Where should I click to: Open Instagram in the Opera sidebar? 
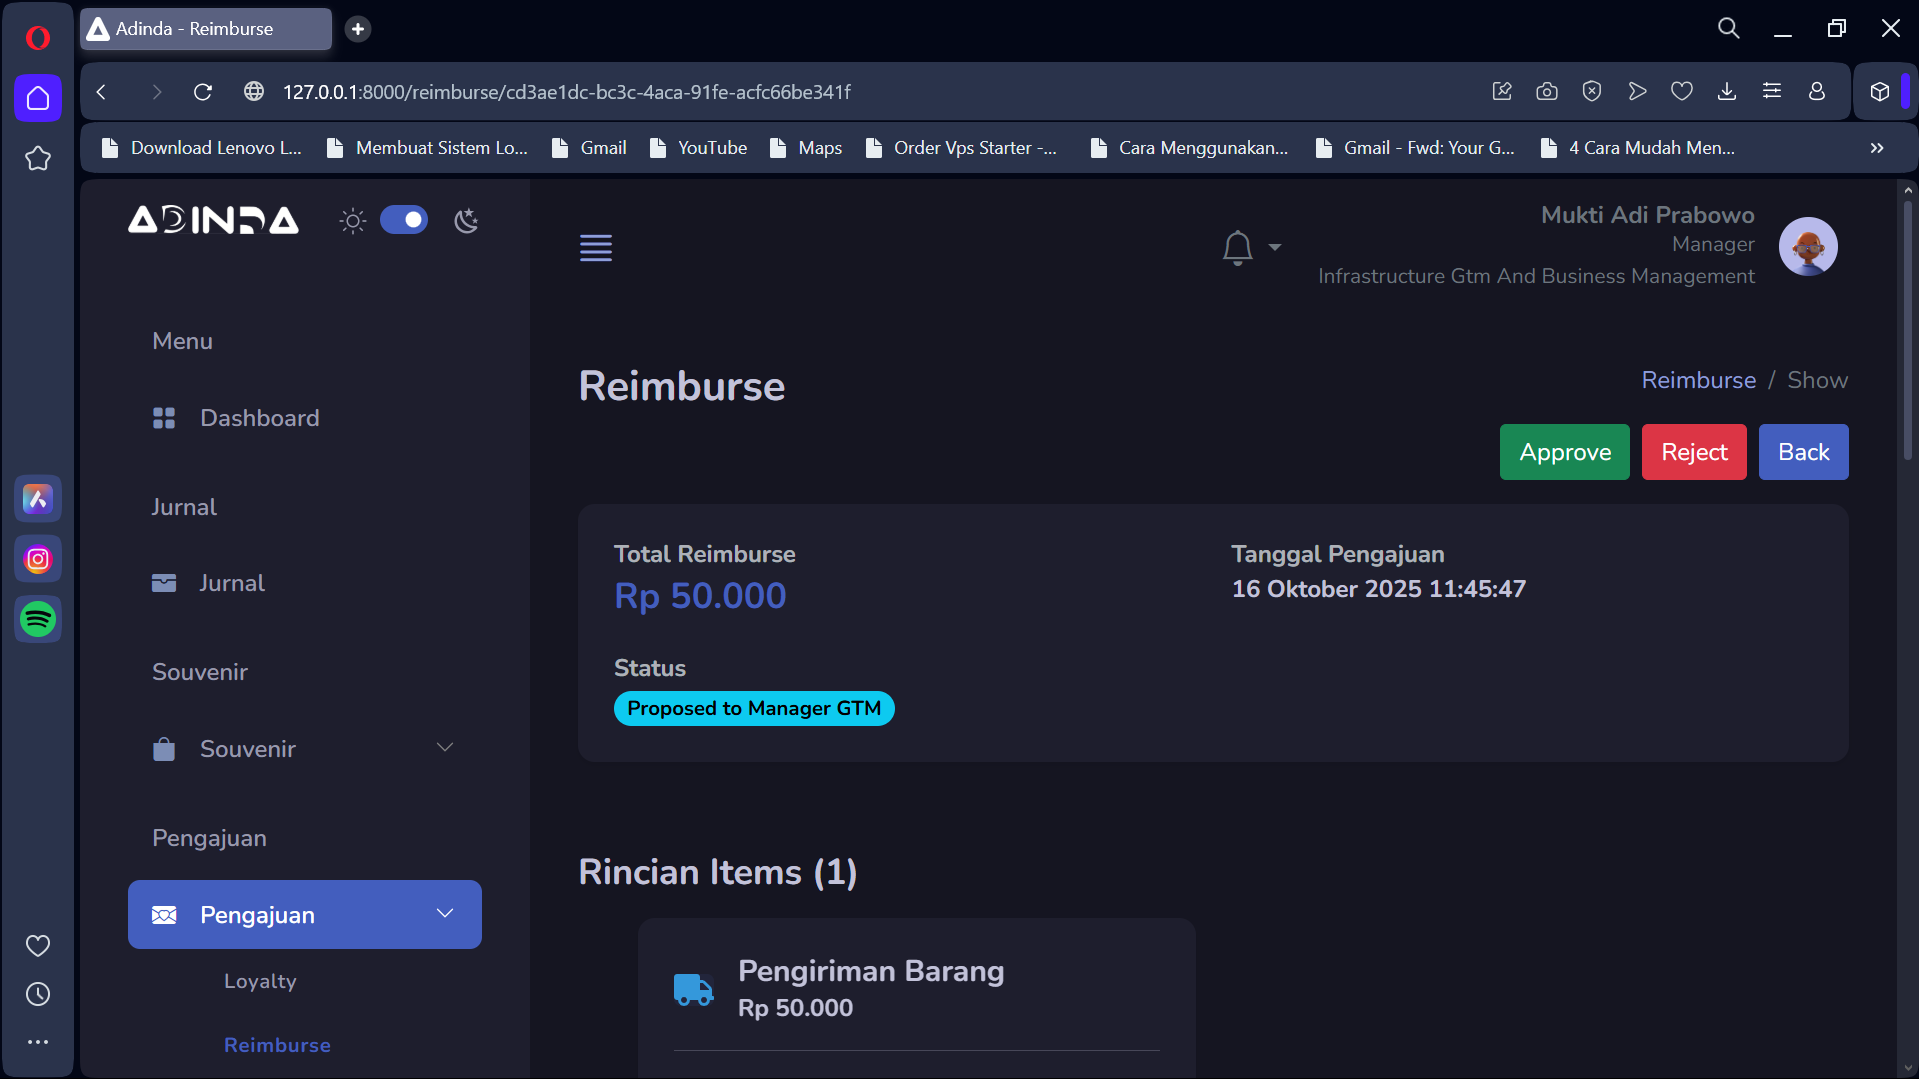[38, 559]
